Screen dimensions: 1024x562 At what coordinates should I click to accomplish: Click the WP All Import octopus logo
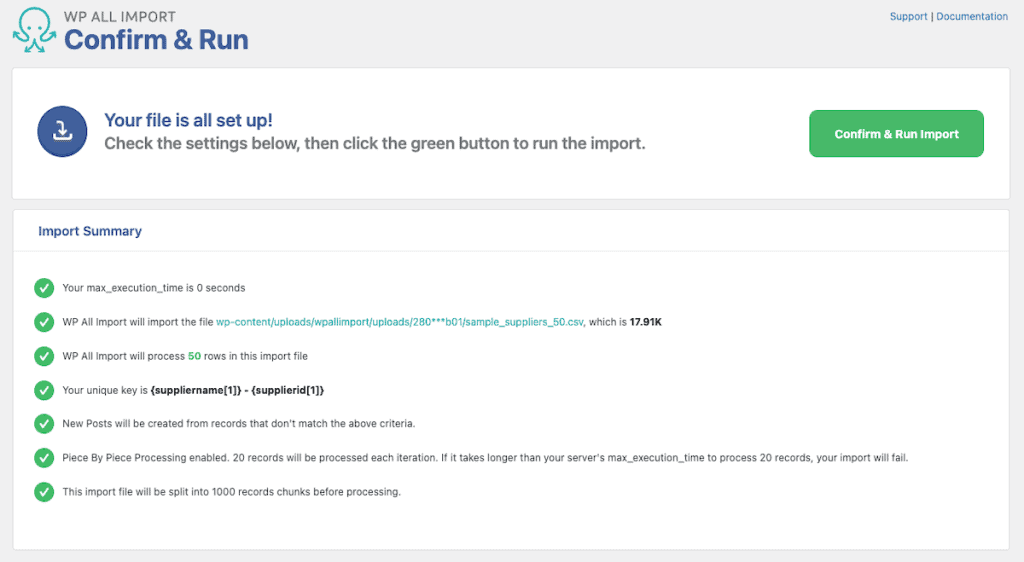tap(34, 30)
